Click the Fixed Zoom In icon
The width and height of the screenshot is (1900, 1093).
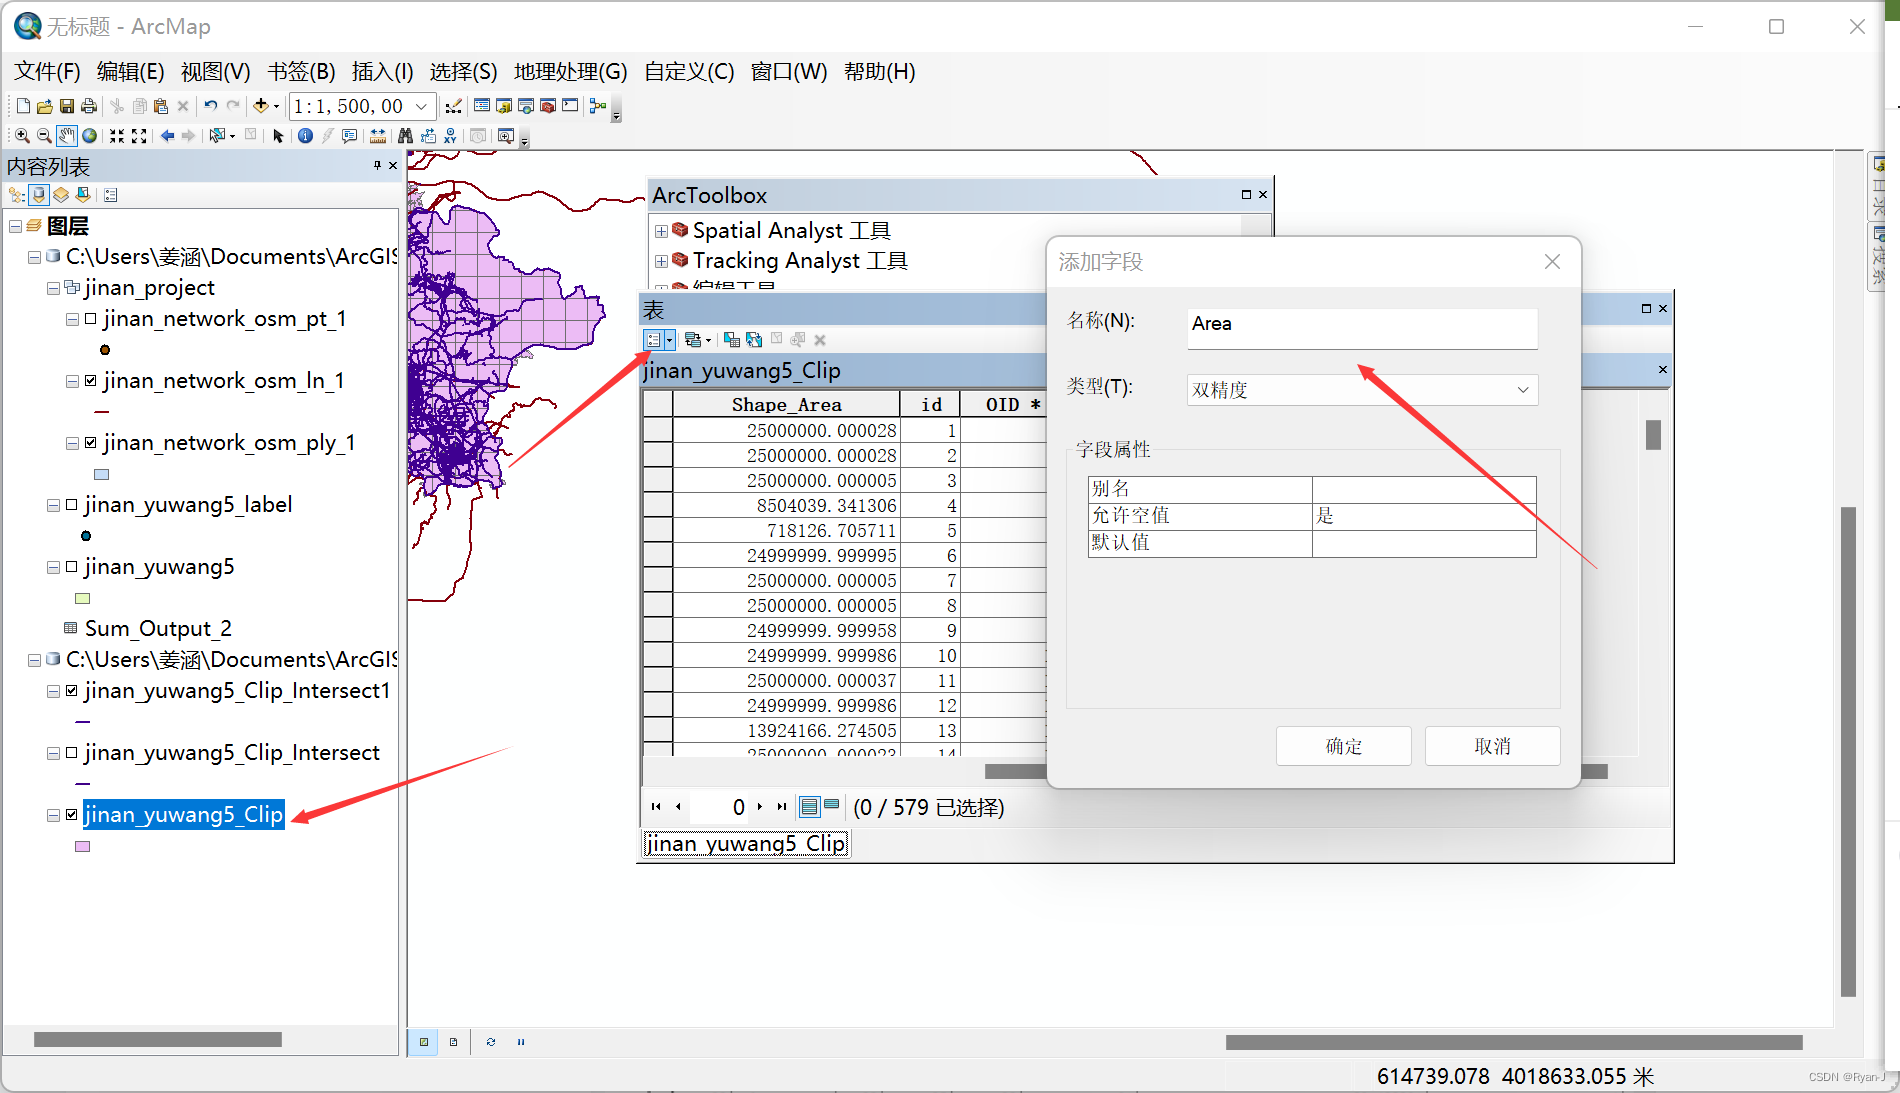[117, 136]
